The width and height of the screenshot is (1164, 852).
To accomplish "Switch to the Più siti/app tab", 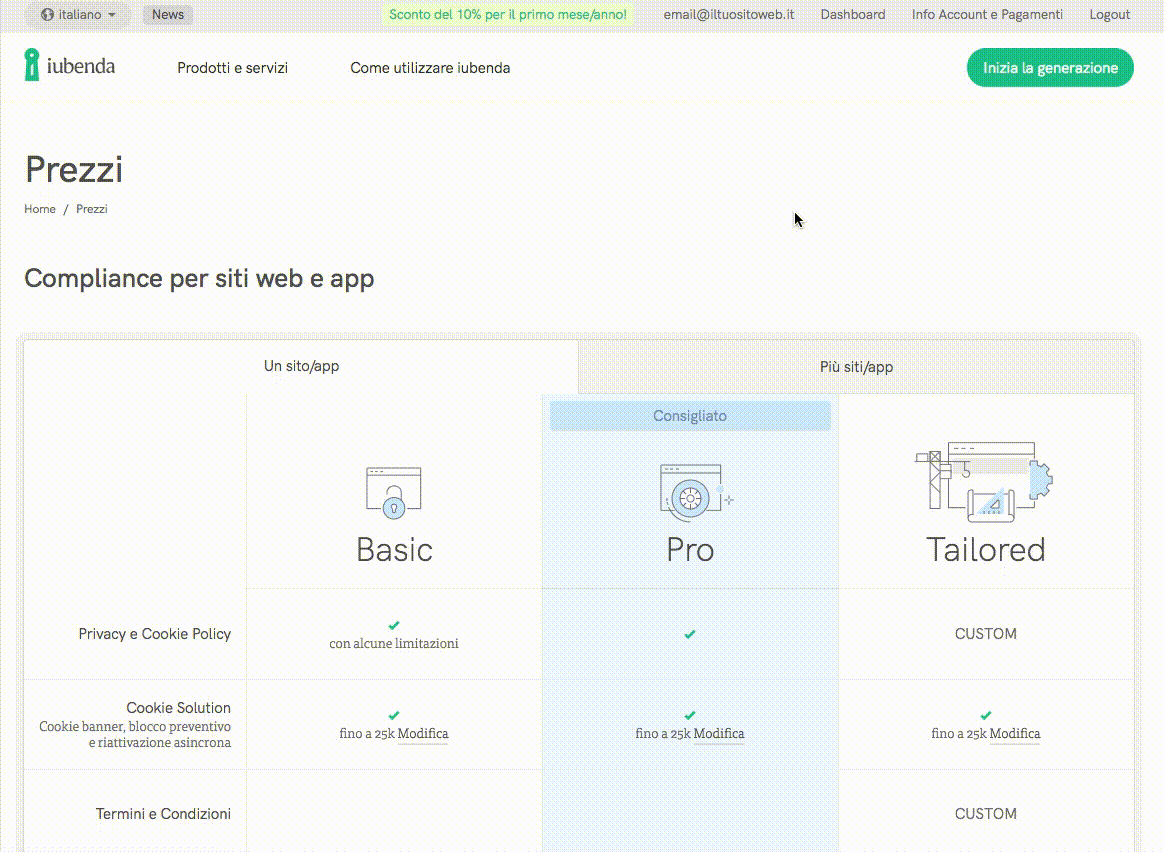I will pyautogui.click(x=856, y=366).
